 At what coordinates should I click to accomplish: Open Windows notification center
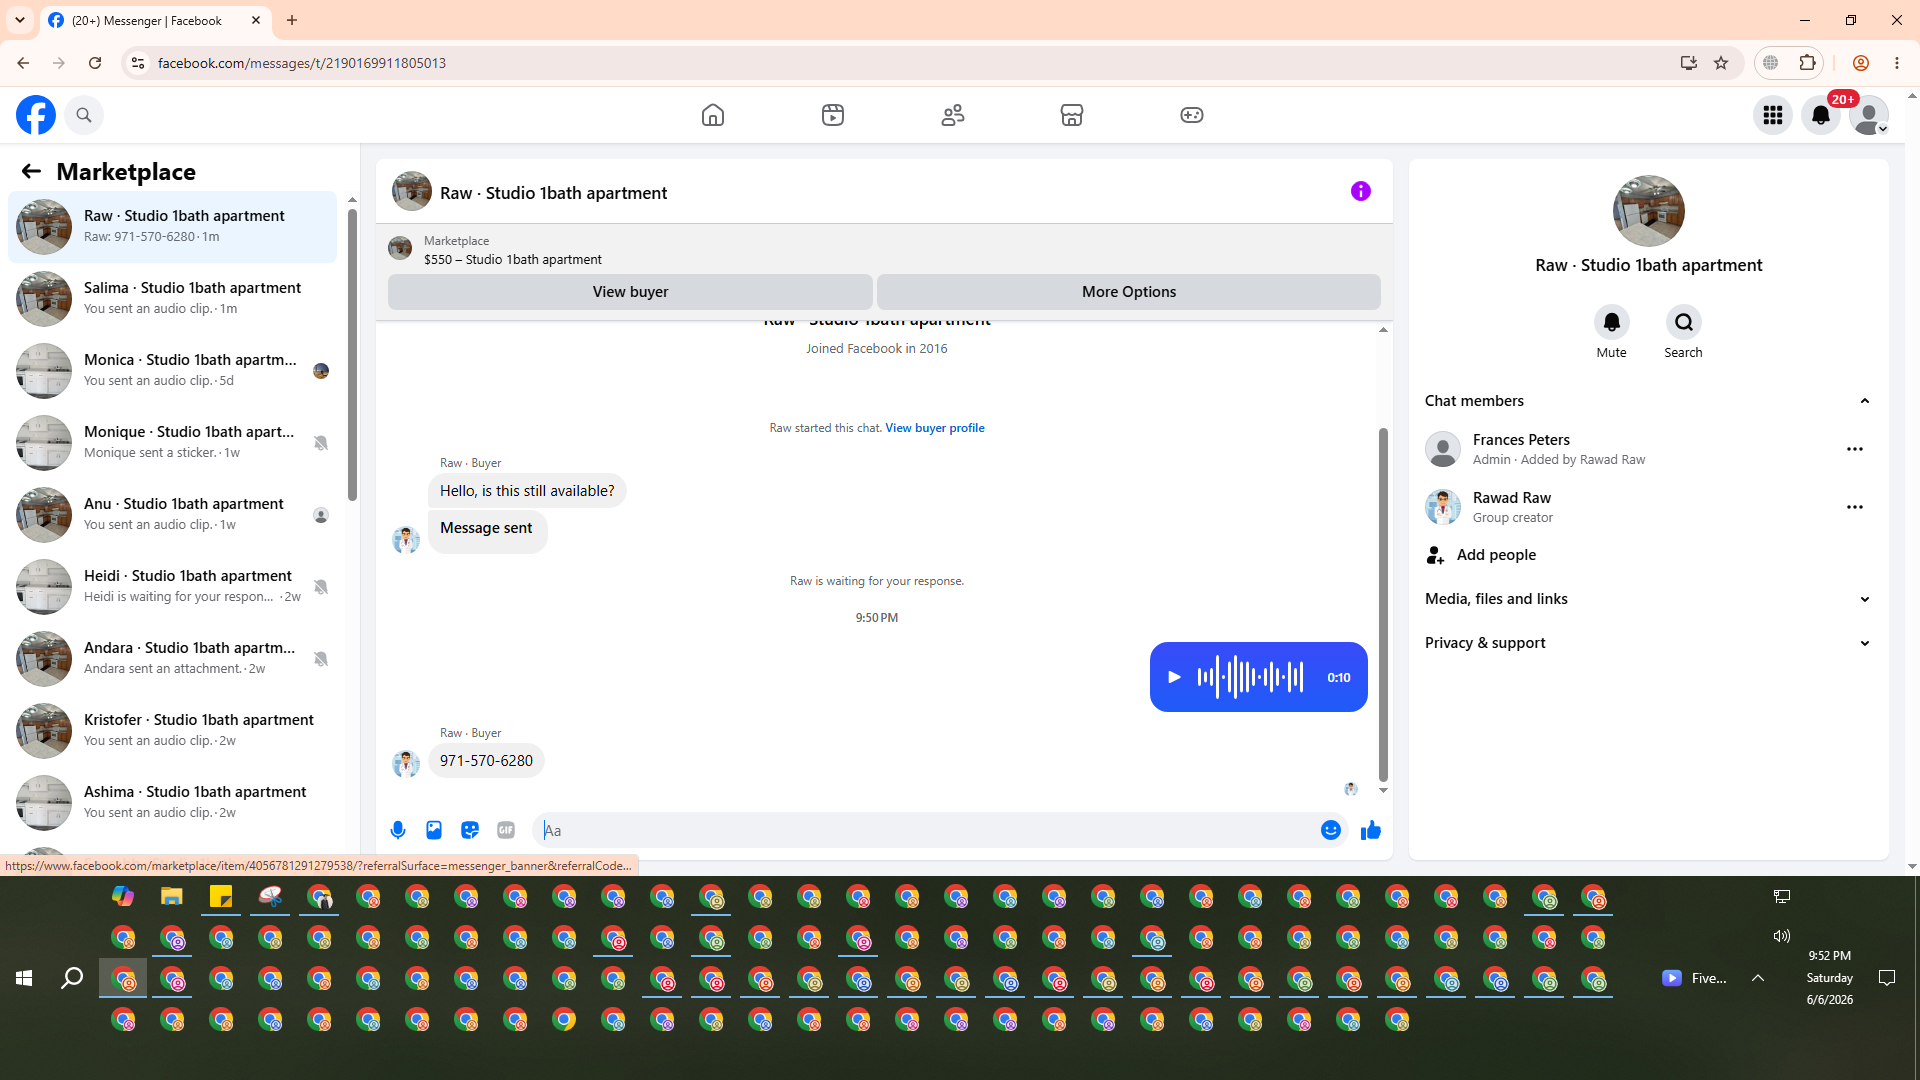click(x=1887, y=978)
